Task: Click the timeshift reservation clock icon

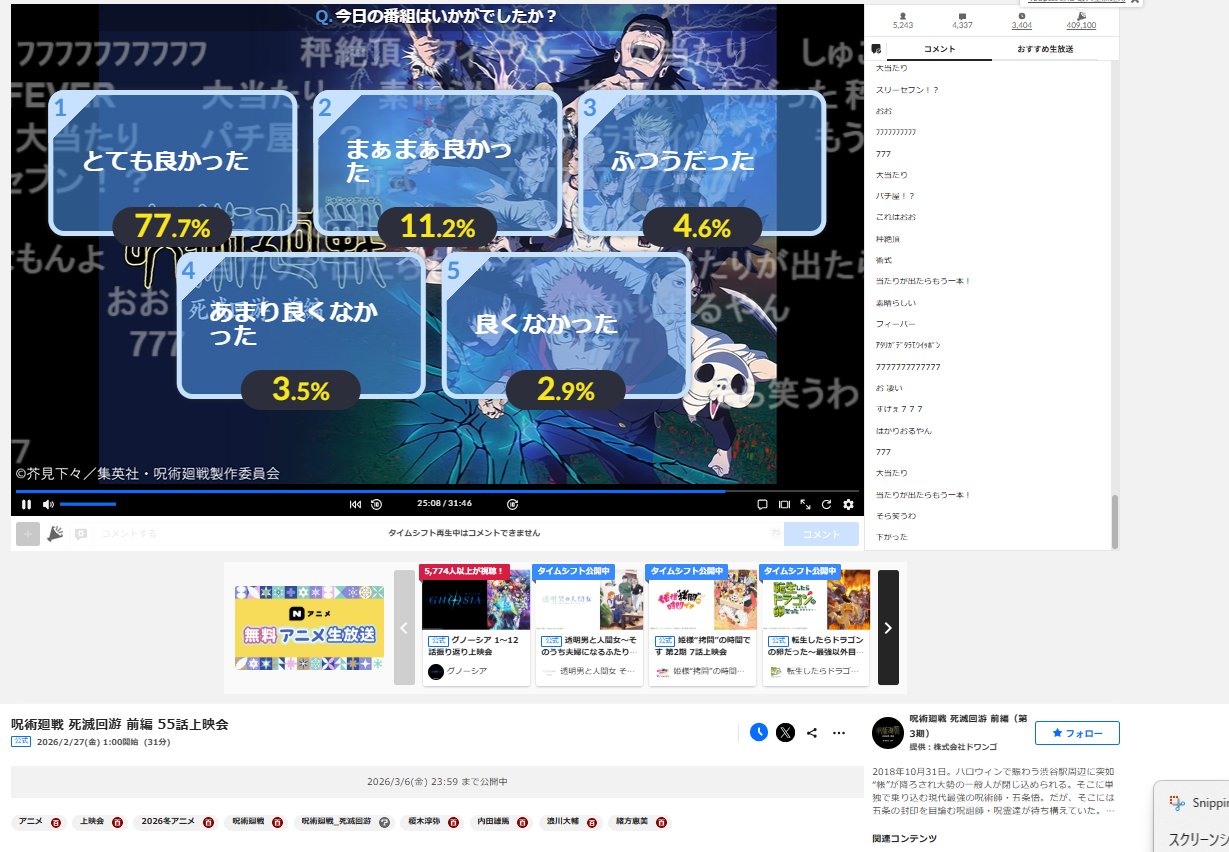Action: 759,732
